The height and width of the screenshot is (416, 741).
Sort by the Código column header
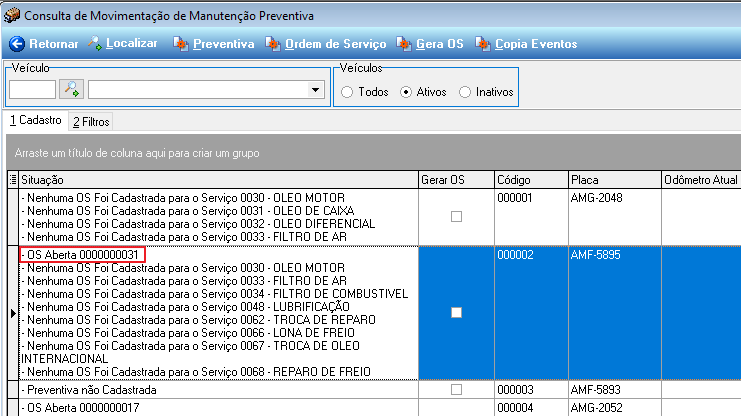click(x=532, y=180)
